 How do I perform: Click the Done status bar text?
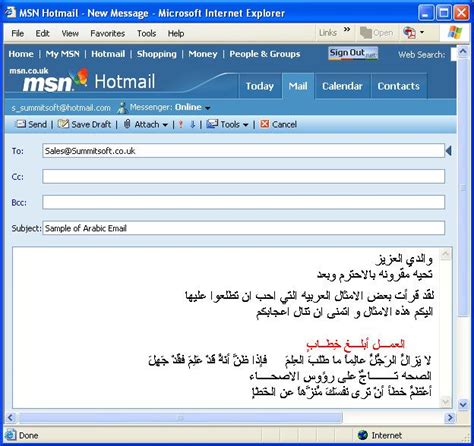(x=28, y=435)
